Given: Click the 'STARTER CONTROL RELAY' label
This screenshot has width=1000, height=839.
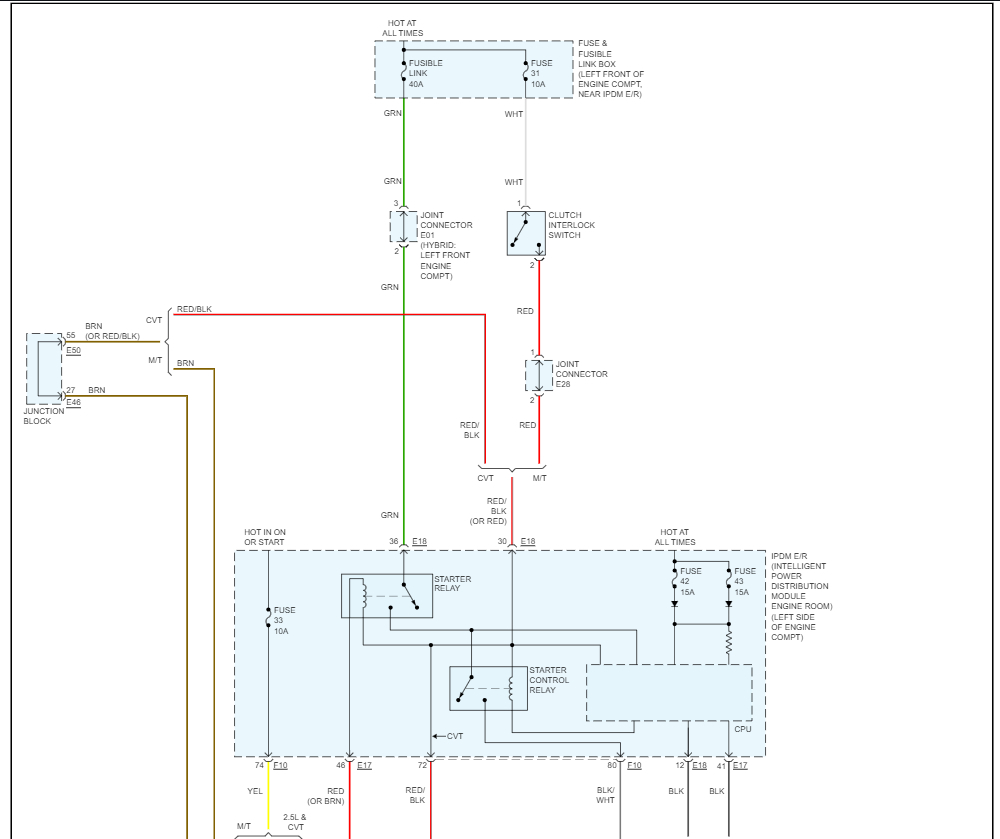Looking at the screenshot, I should [x=548, y=680].
